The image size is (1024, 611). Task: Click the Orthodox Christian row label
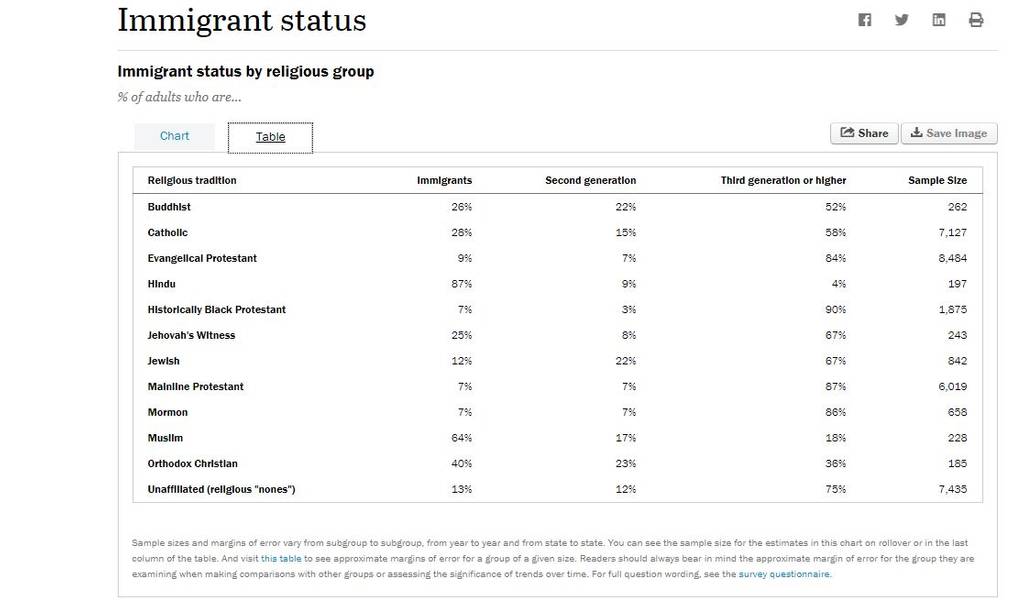point(193,463)
